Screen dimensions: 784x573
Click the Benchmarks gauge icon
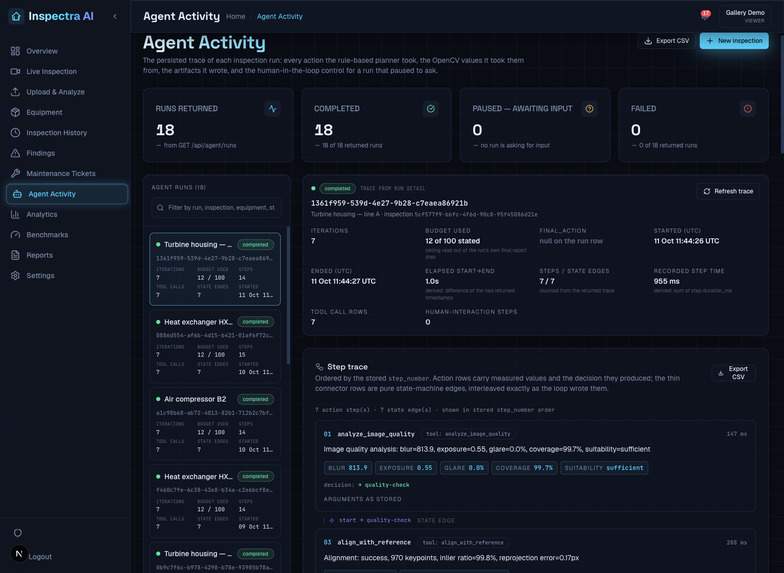(16, 235)
